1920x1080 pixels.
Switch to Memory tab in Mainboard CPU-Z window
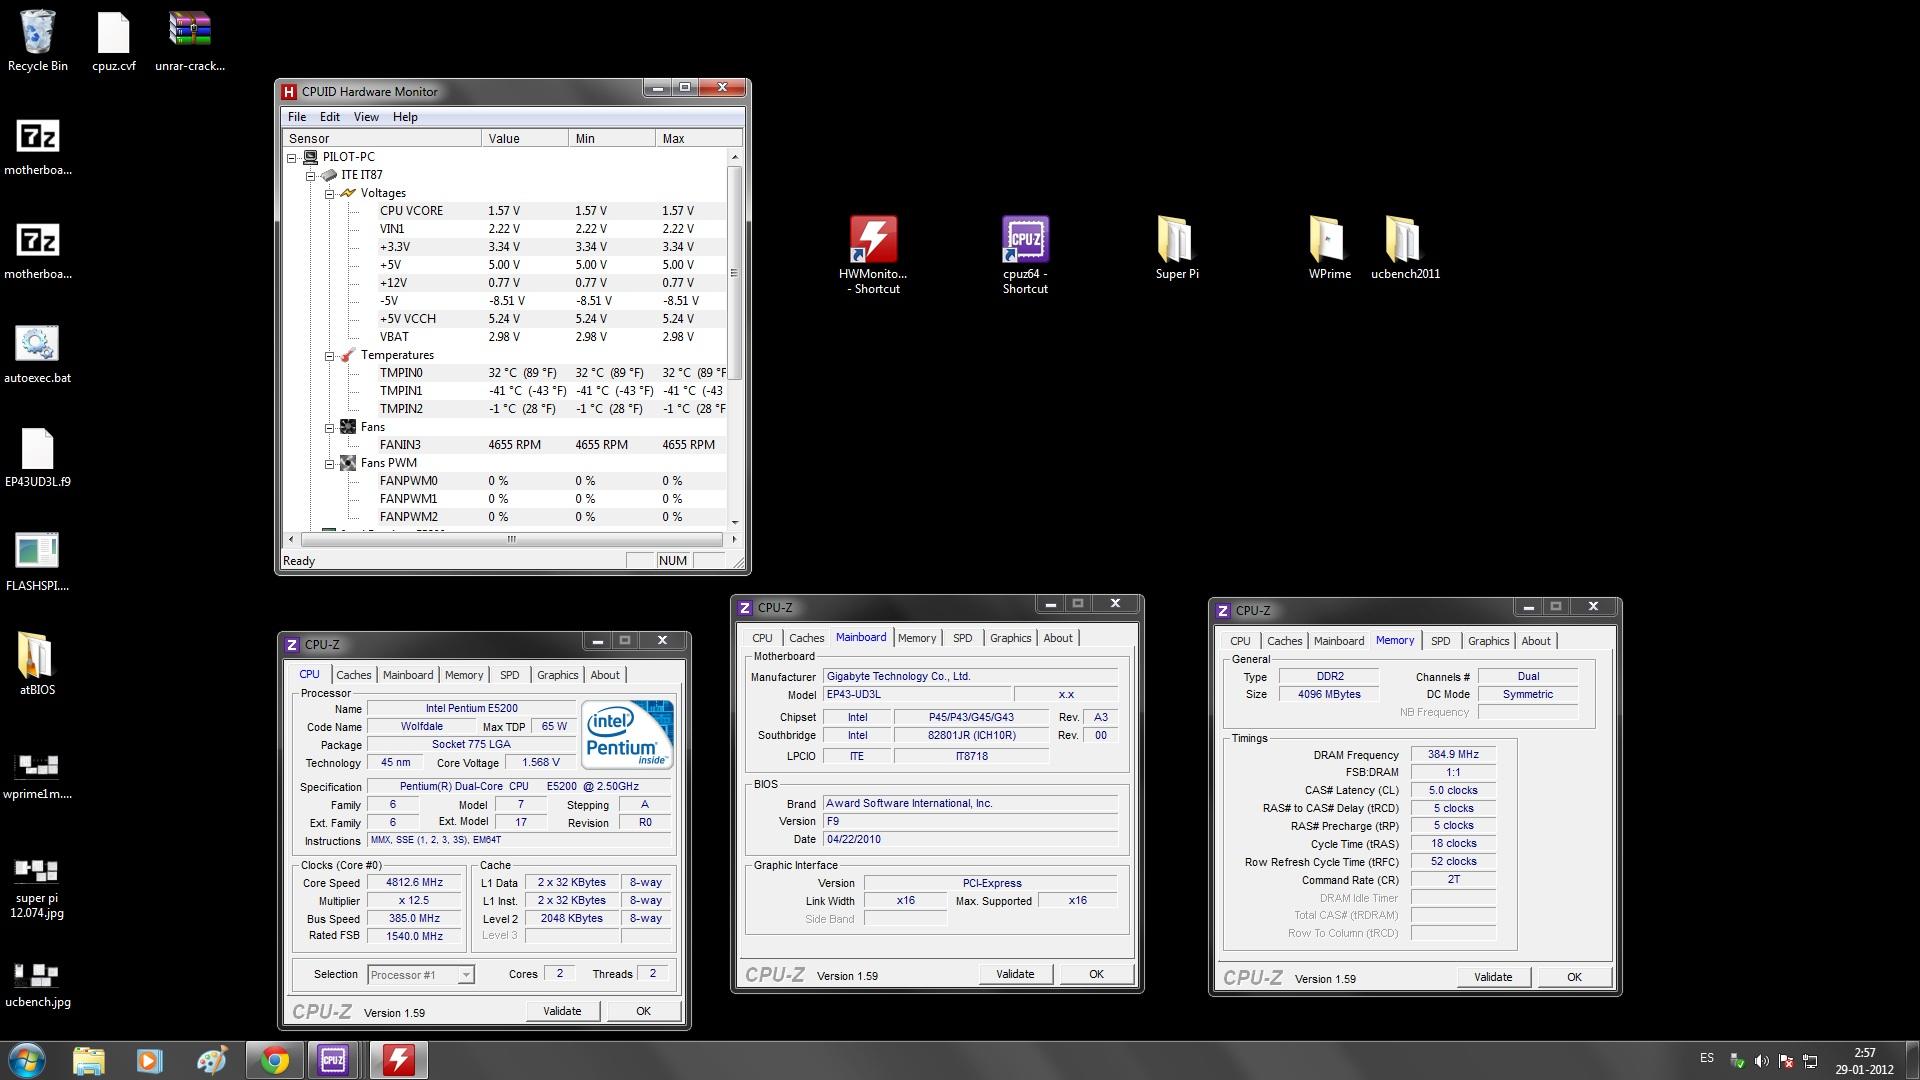coord(916,638)
